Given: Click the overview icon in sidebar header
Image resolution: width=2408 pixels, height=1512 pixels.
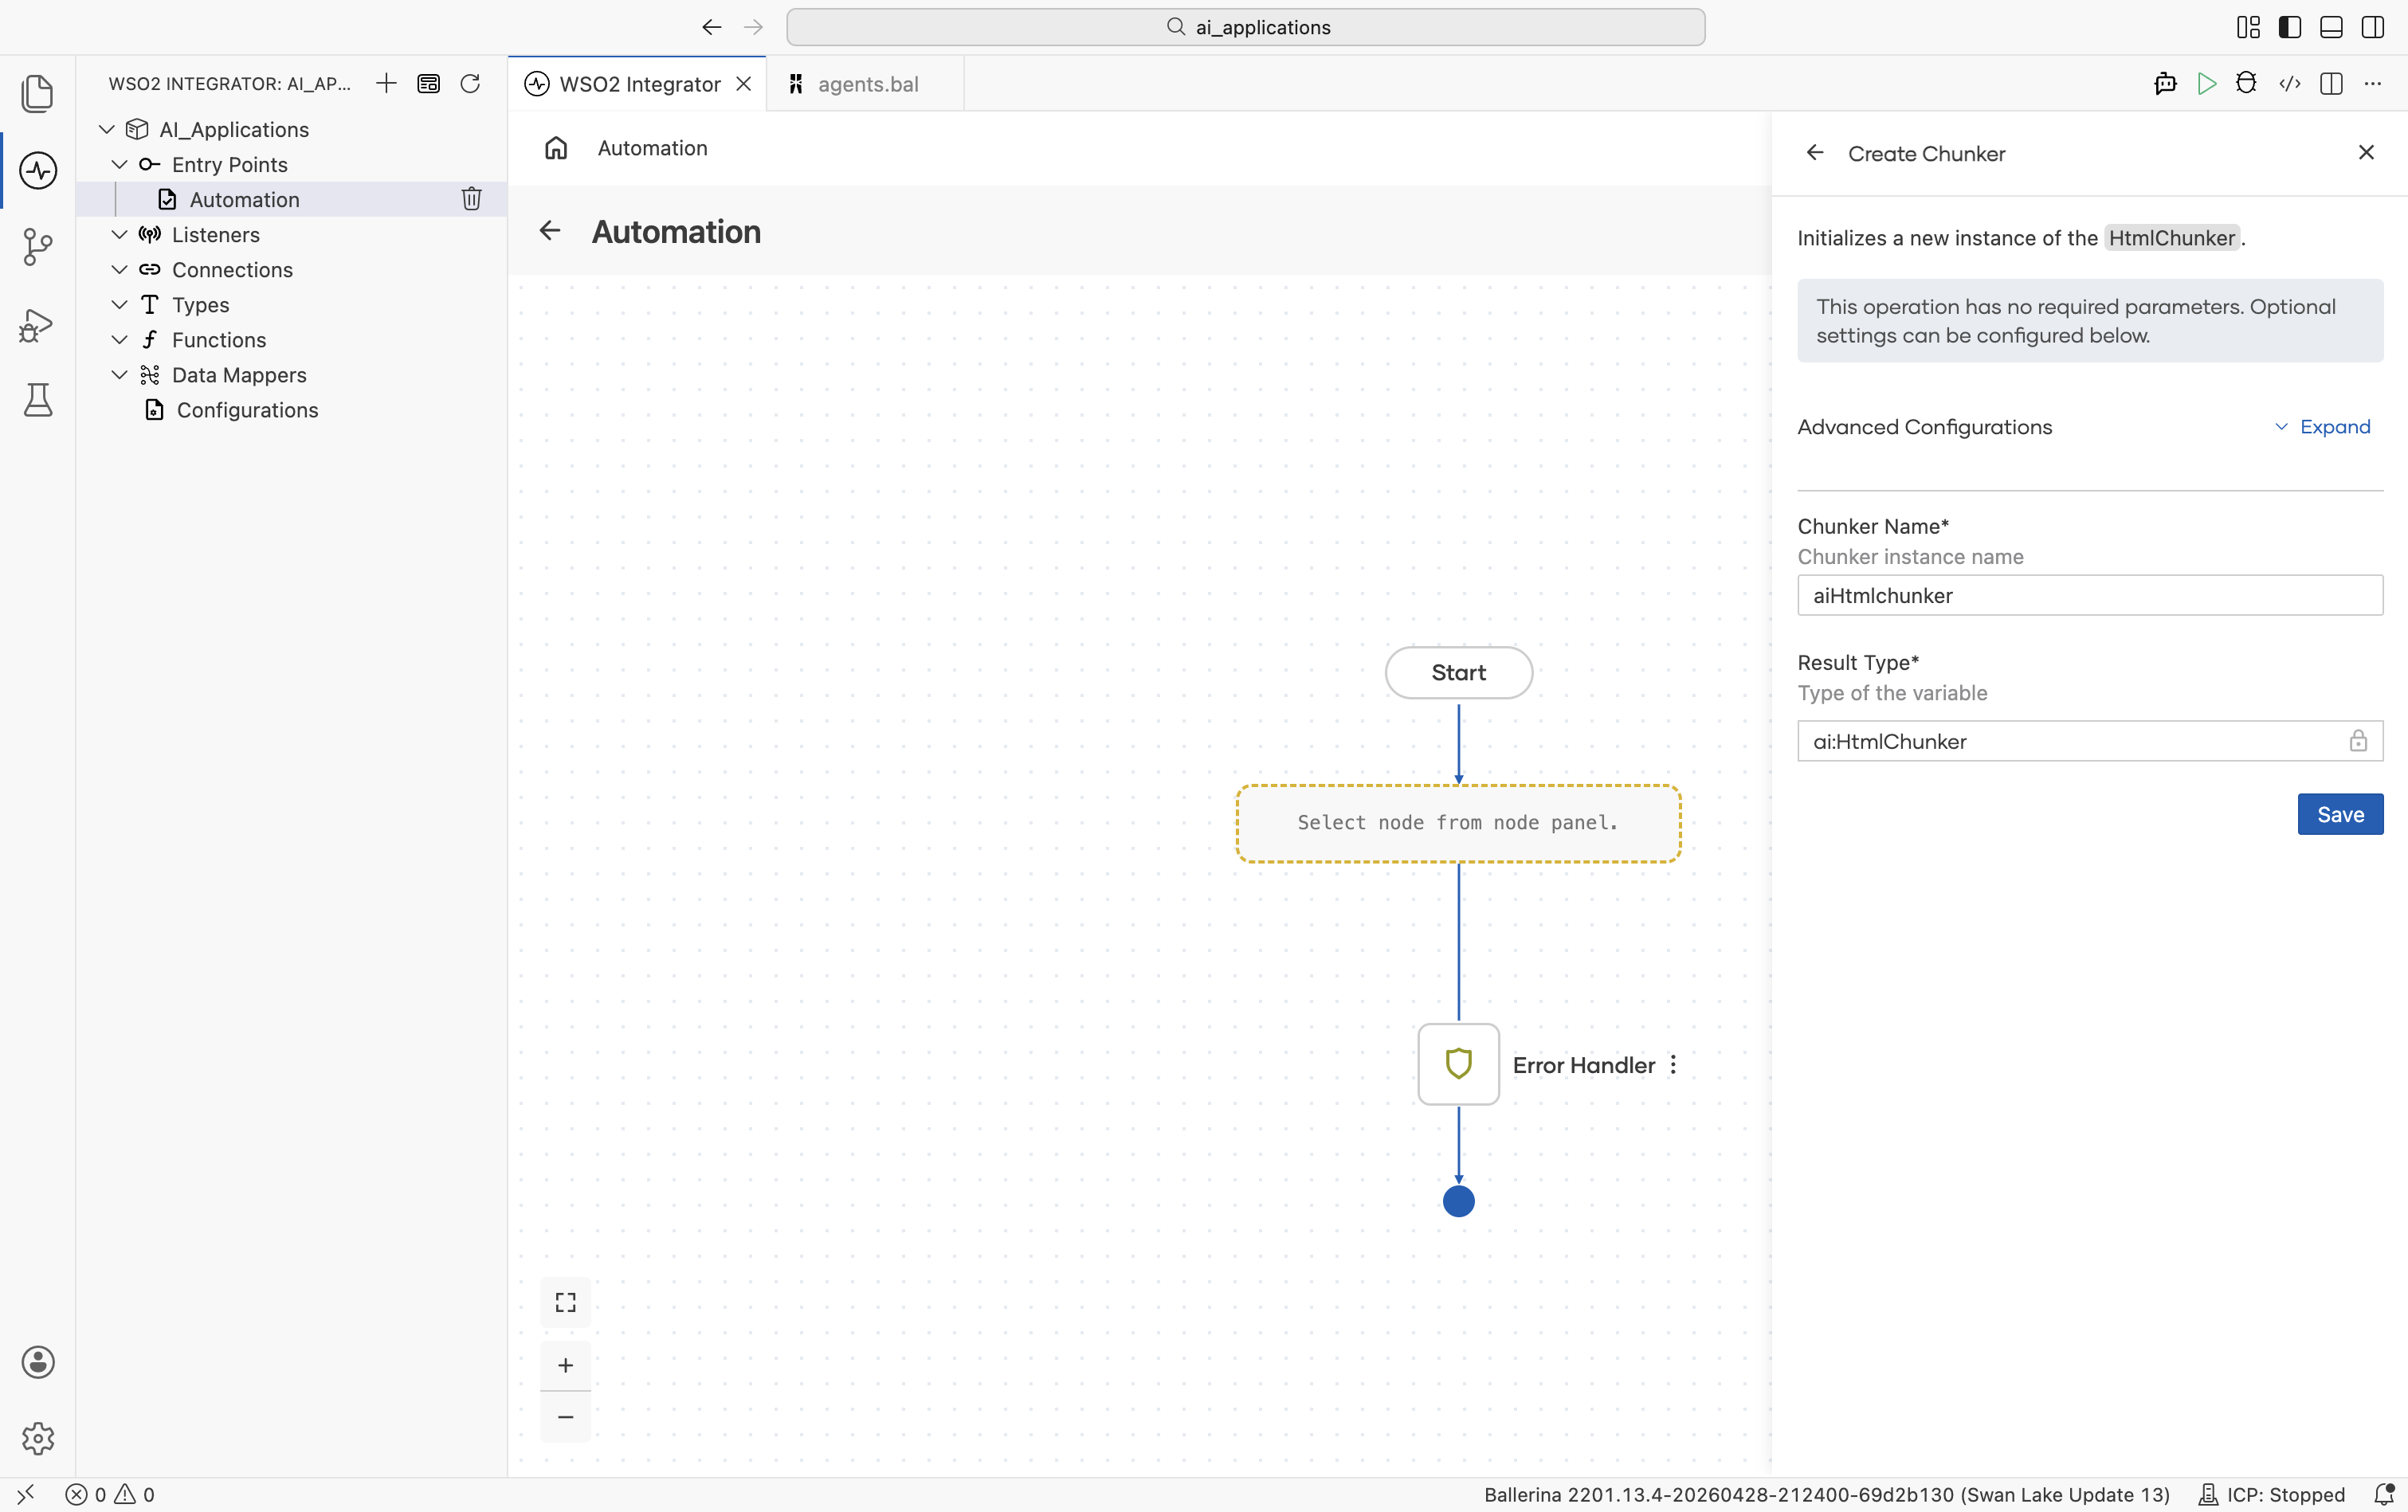Looking at the screenshot, I should coord(428,83).
